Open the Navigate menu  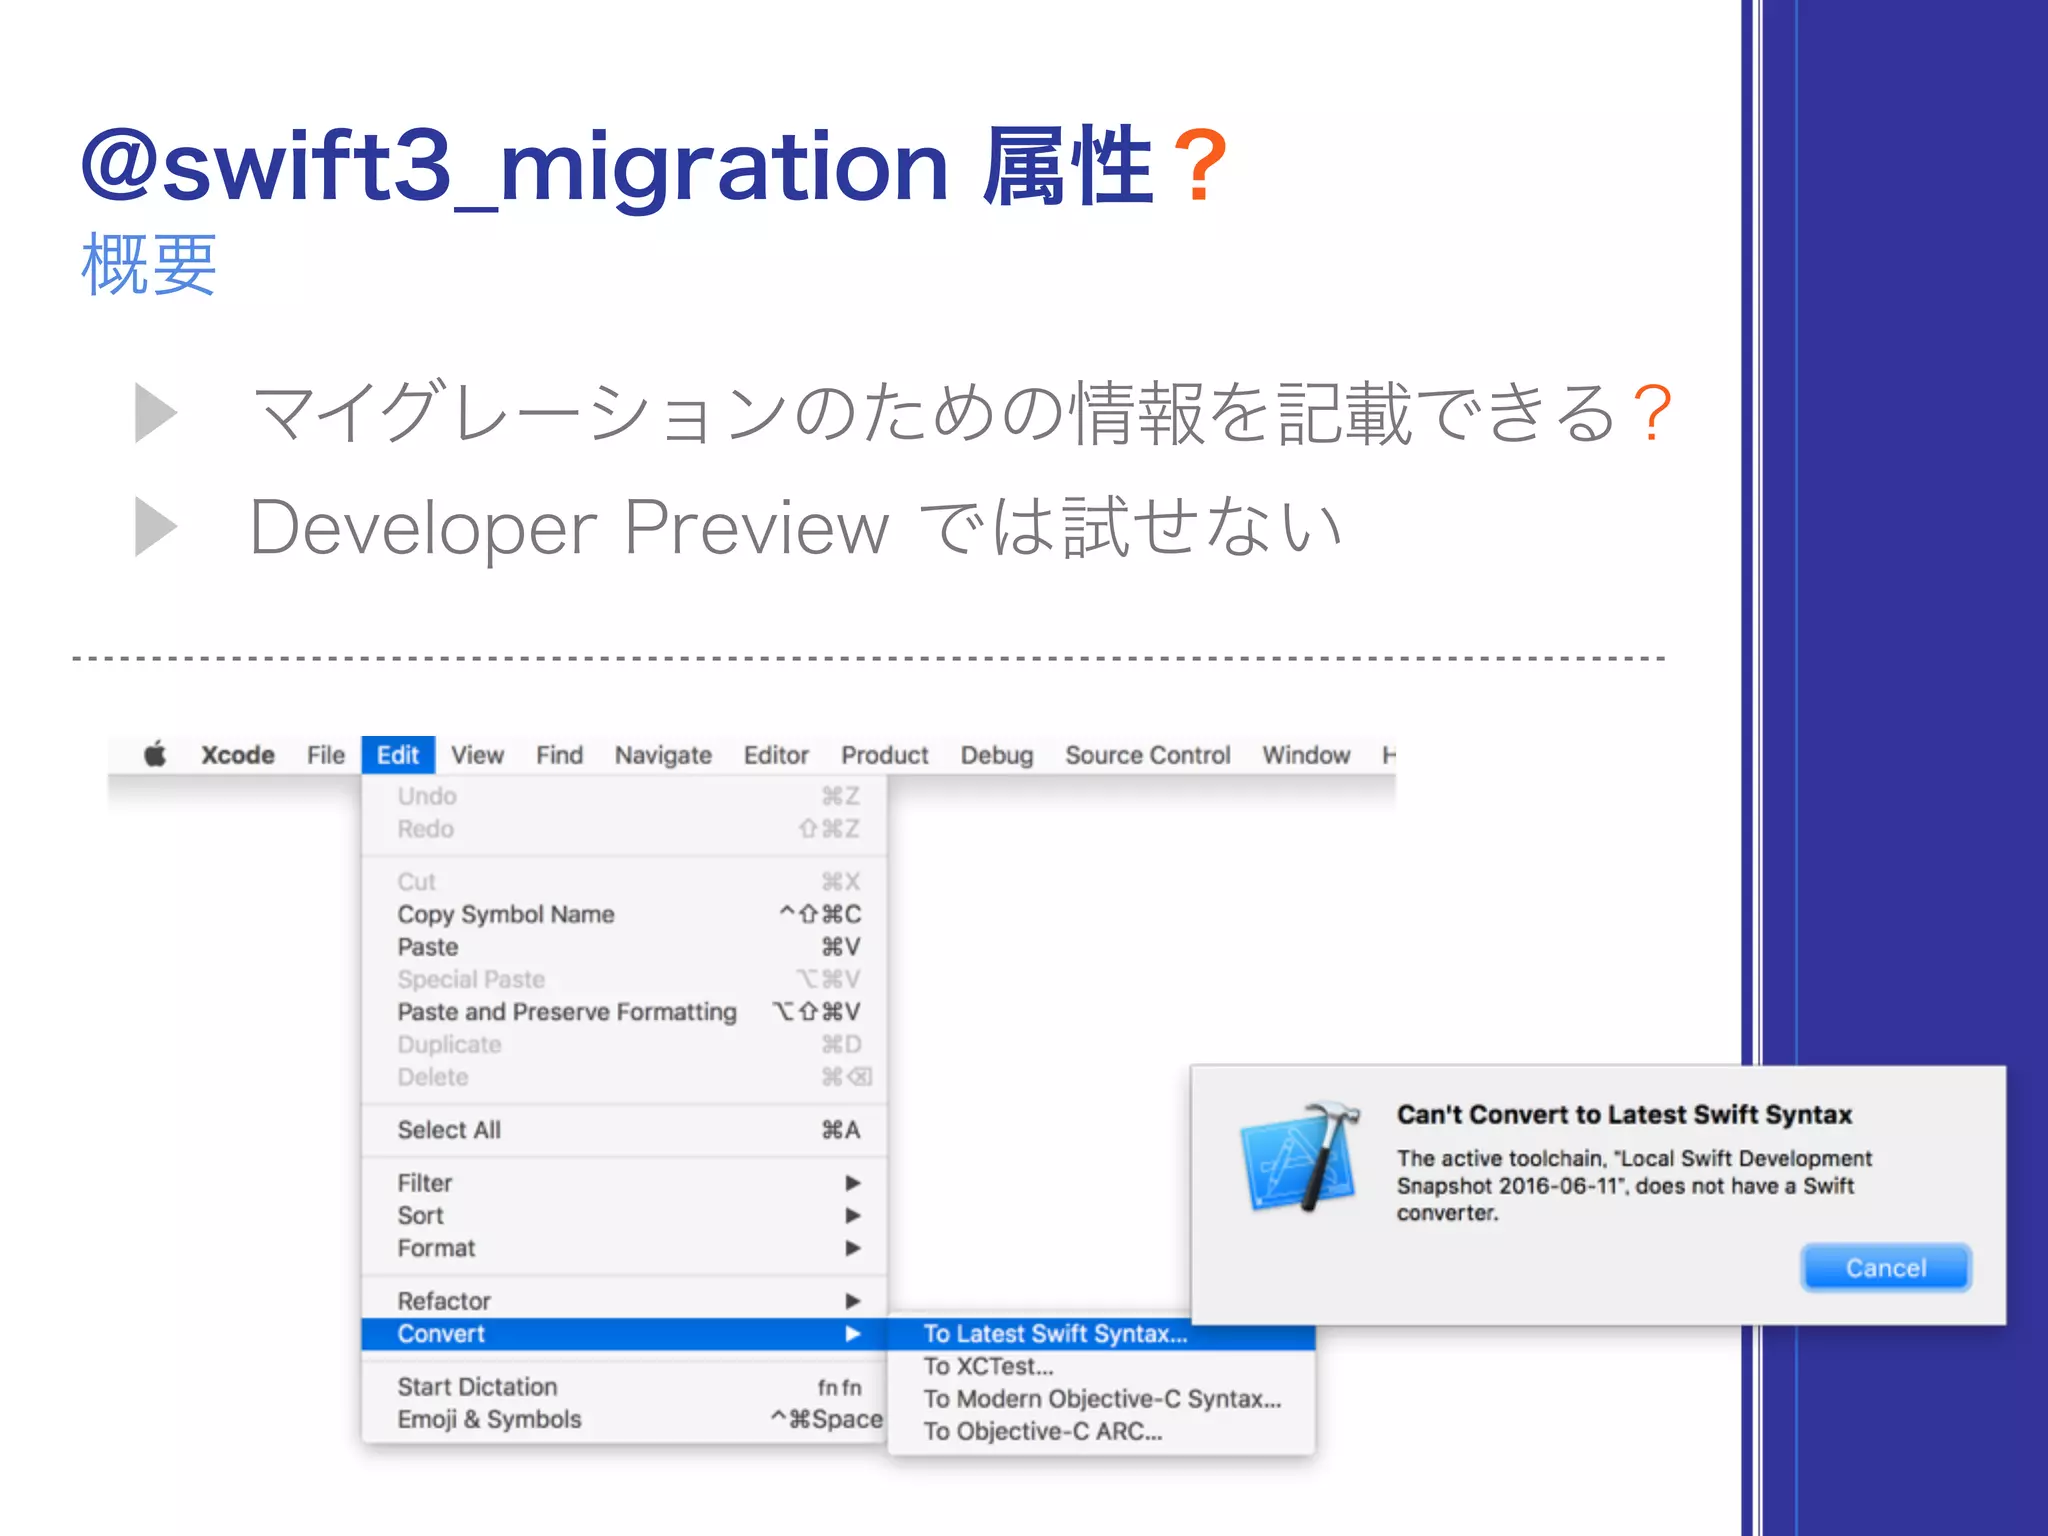(x=663, y=755)
